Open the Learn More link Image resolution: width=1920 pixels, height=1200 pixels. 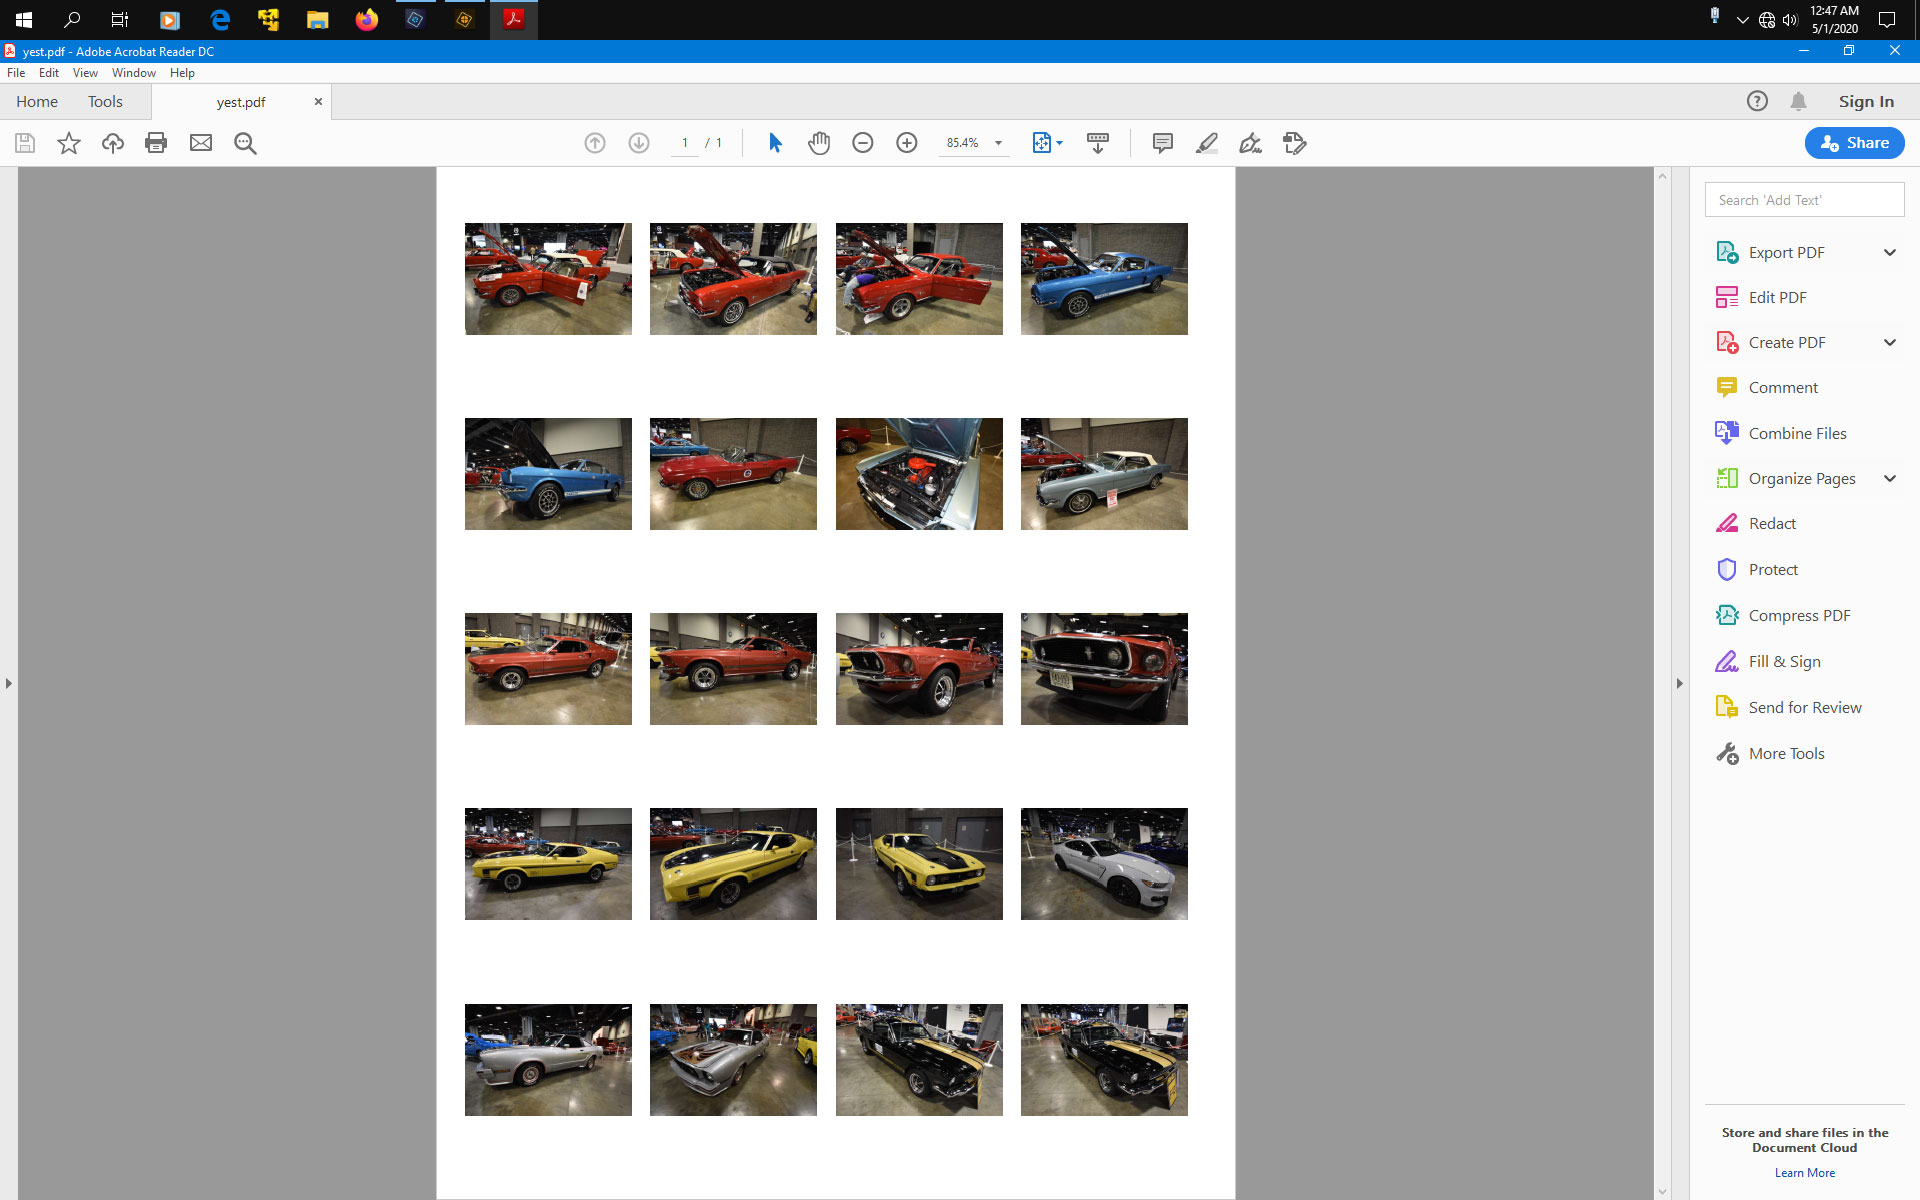point(1803,1172)
